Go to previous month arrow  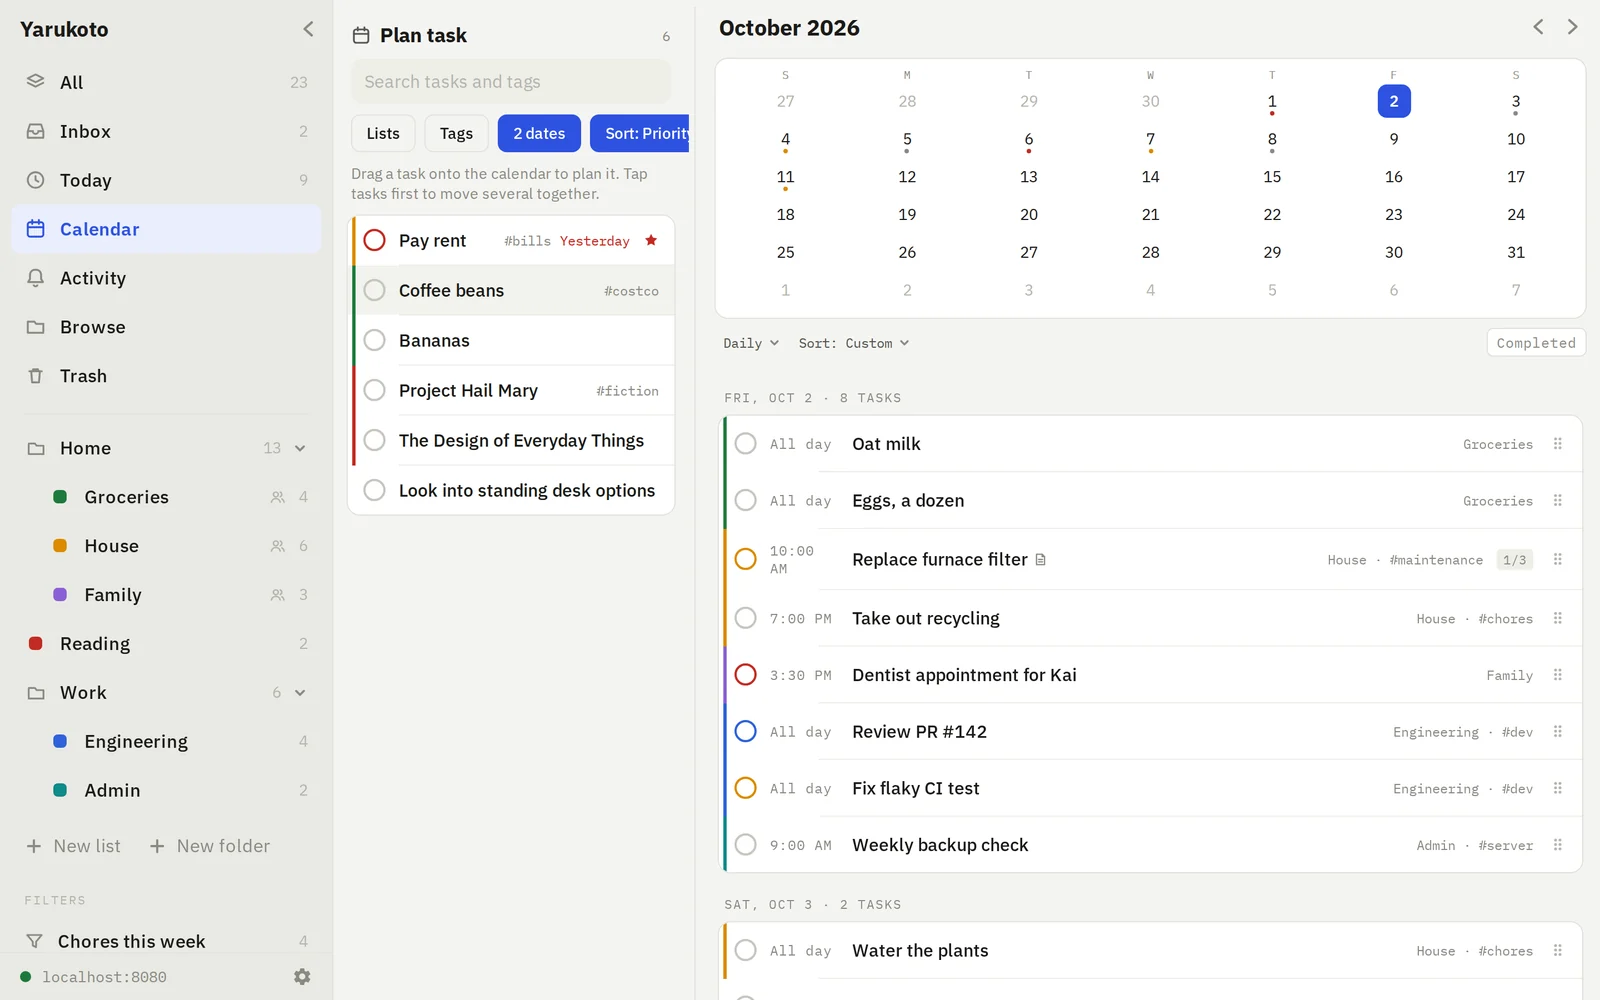[x=1538, y=27]
